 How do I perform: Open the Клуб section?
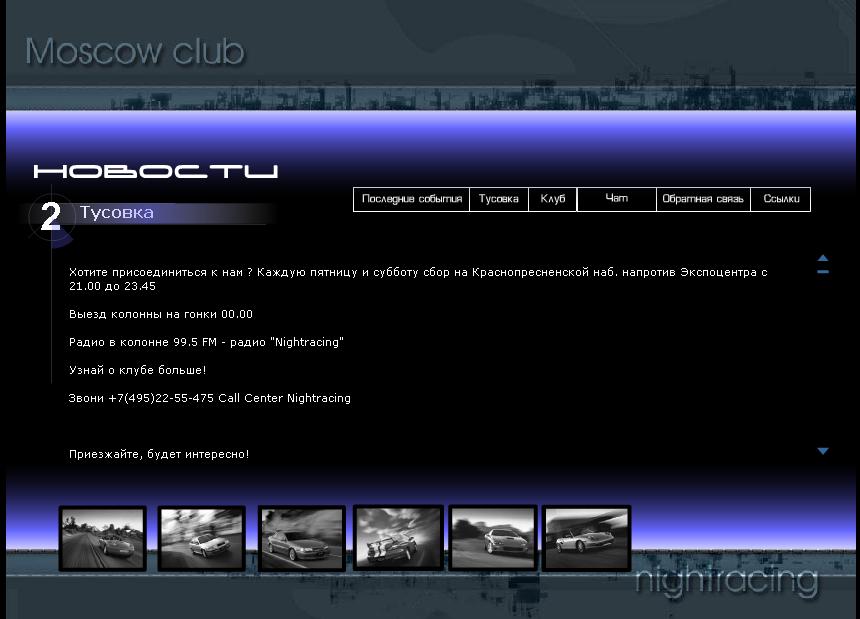click(x=553, y=199)
